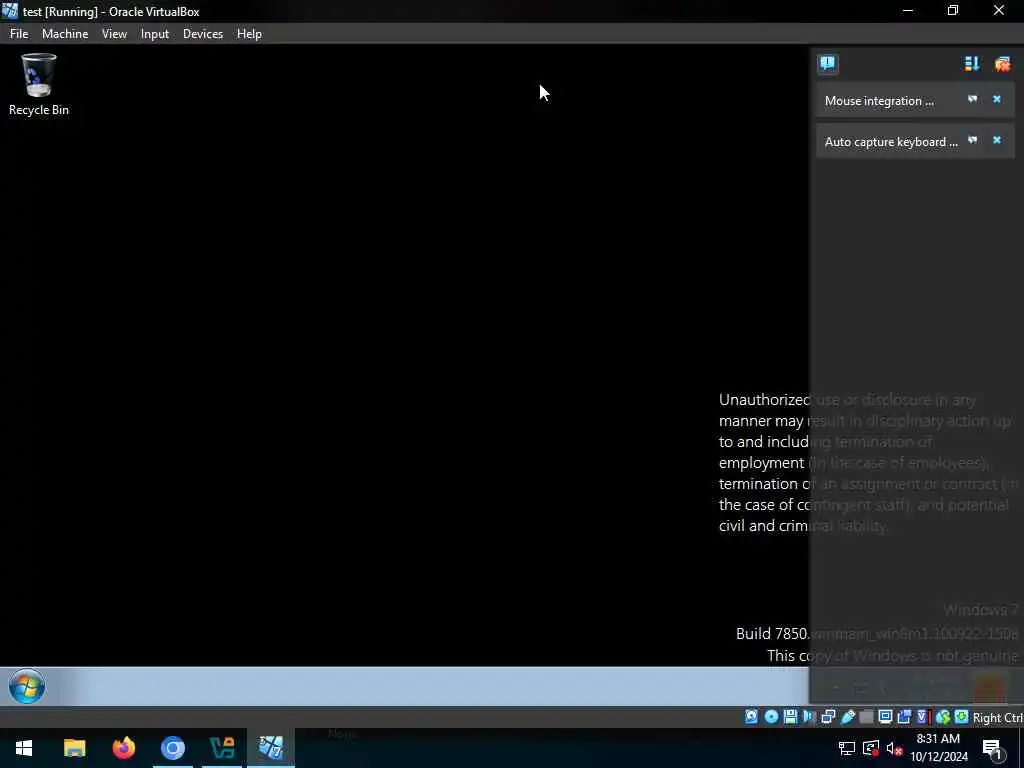Open File Explorer from the taskbar
Viewport: 1024px width, 768px height.
[74, 748]
